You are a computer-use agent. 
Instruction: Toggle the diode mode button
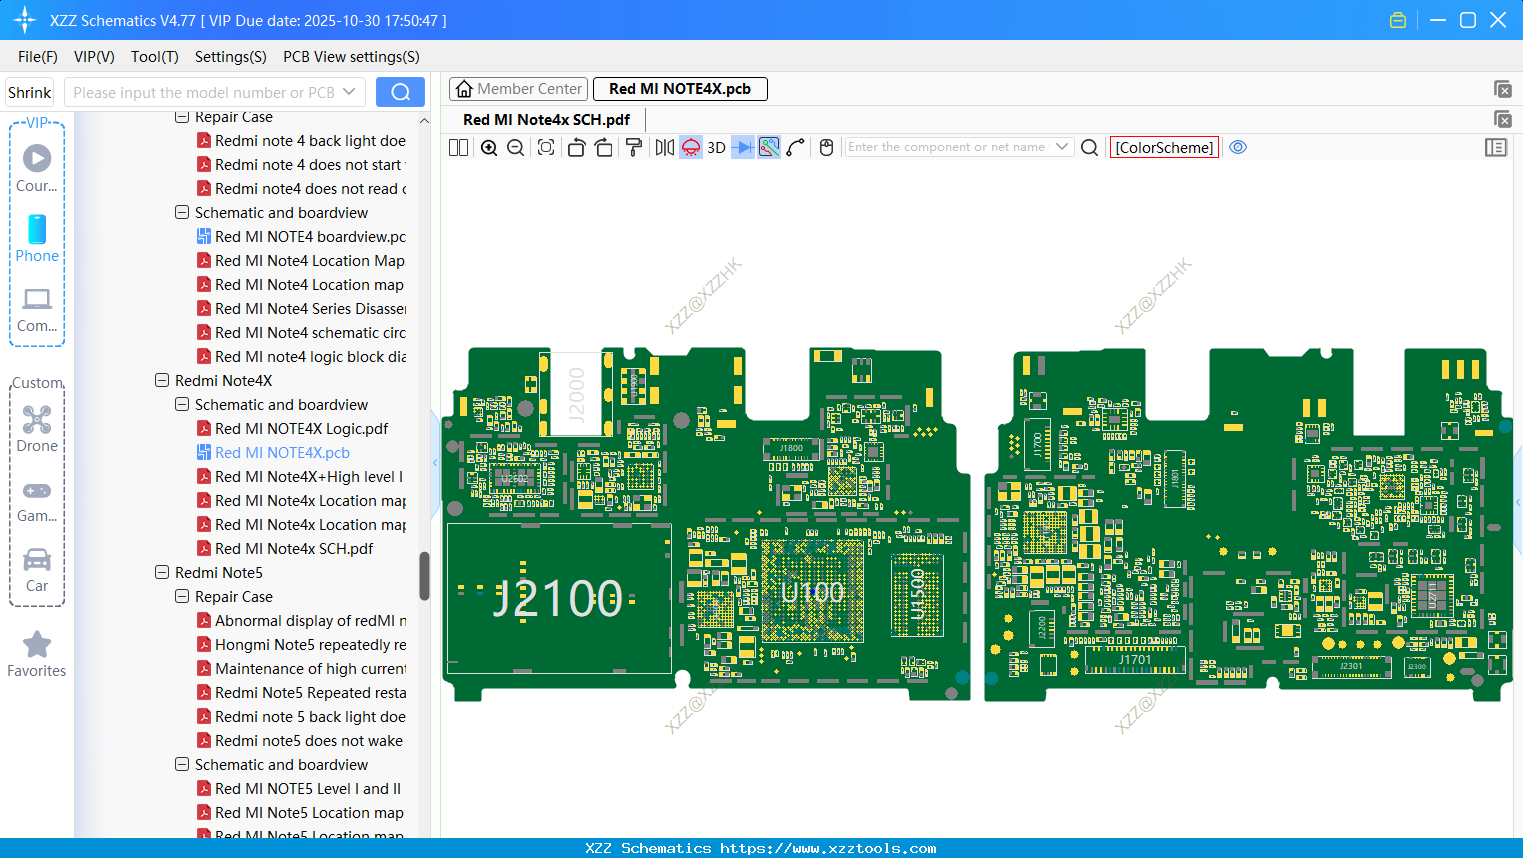click(x=742, y=148)
